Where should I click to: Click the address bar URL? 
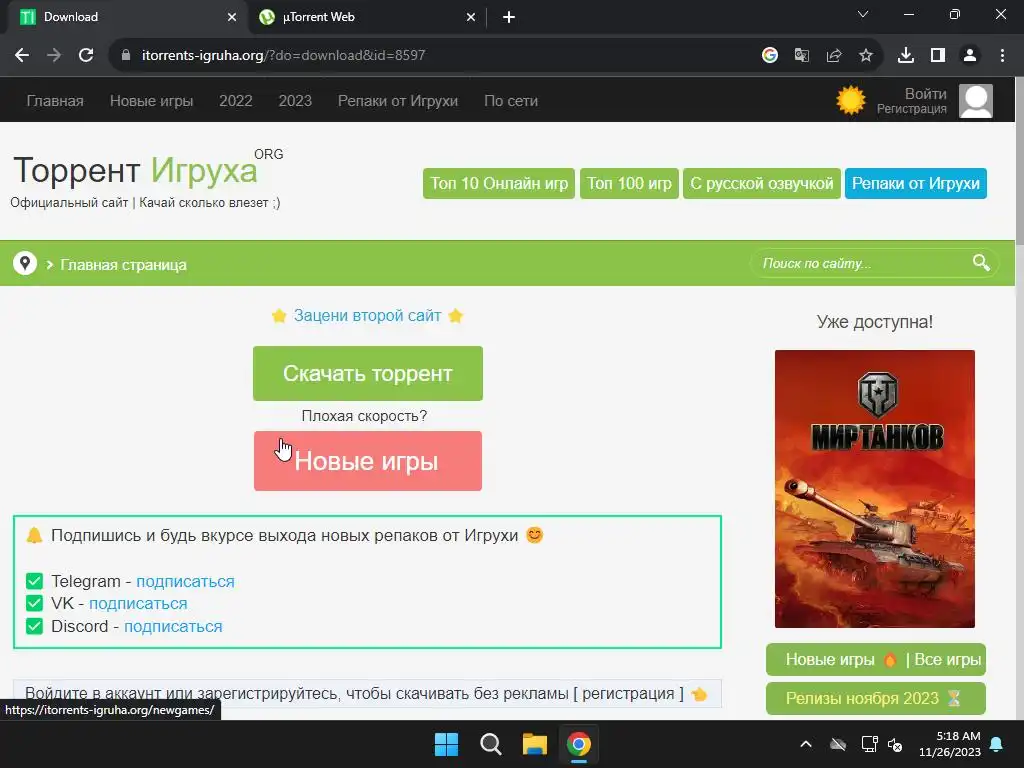283,56
